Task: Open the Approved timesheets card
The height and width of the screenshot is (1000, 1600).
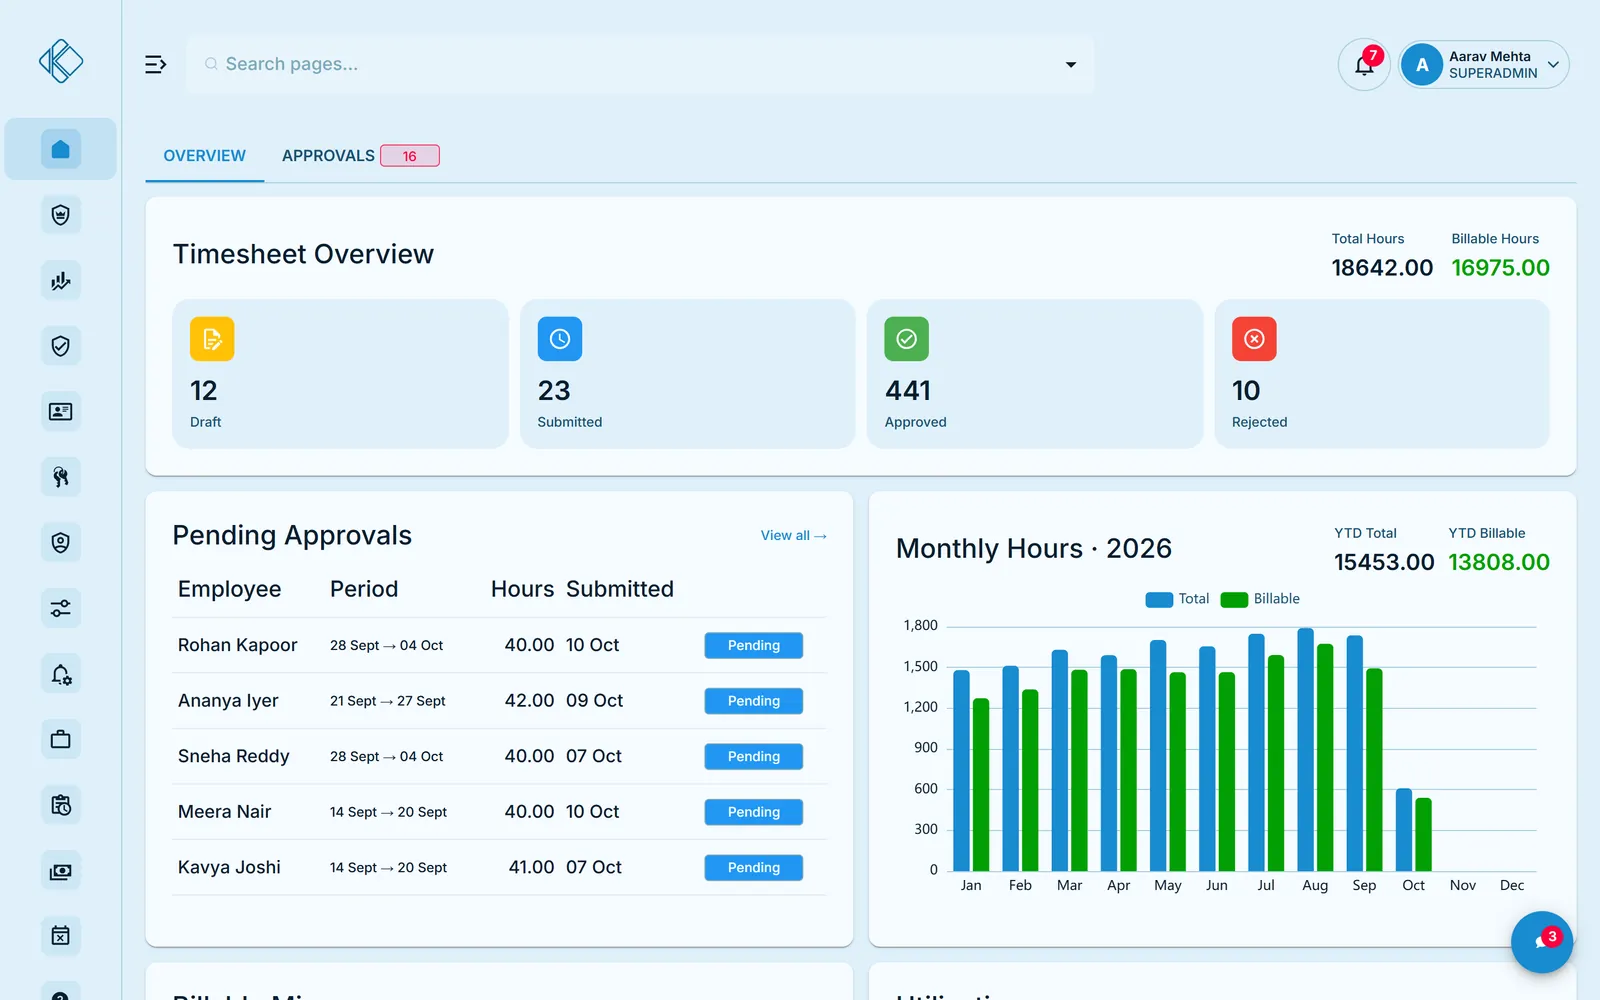Action: 1035,374
